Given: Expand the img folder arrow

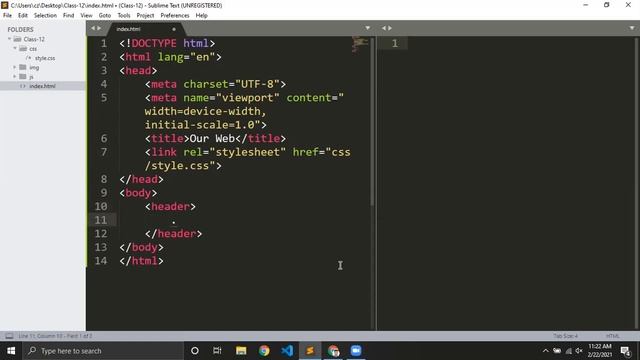Looking at the screenshot, I should point(15,67).
